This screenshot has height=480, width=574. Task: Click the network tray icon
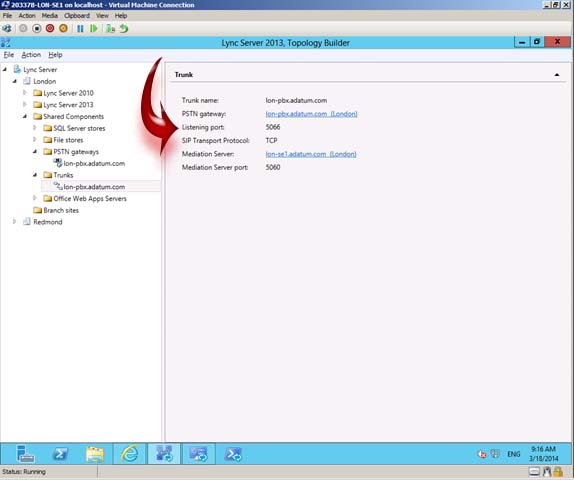click(495, 454)
